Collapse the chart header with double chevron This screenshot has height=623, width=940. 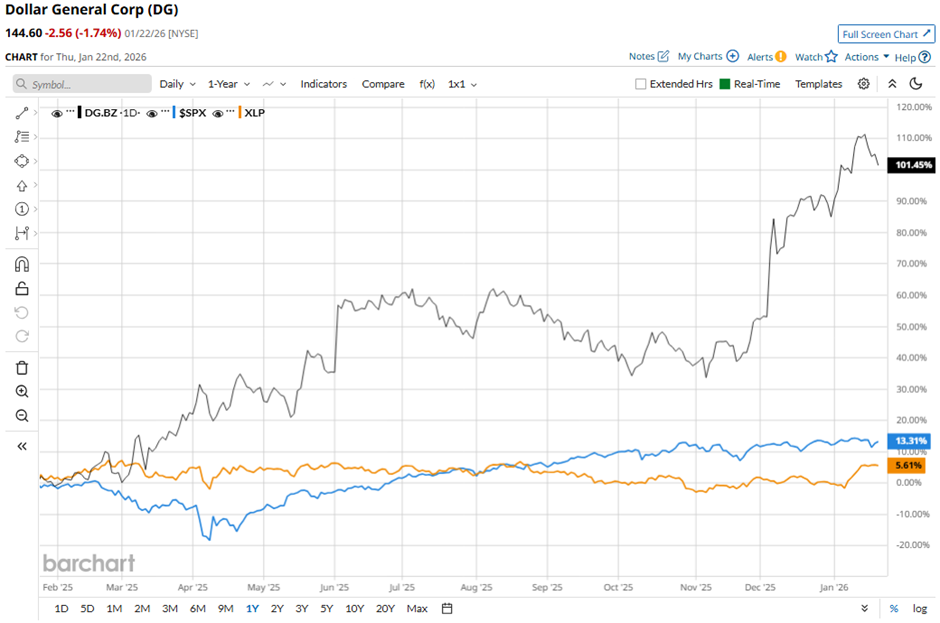click(x=892, y=84)
